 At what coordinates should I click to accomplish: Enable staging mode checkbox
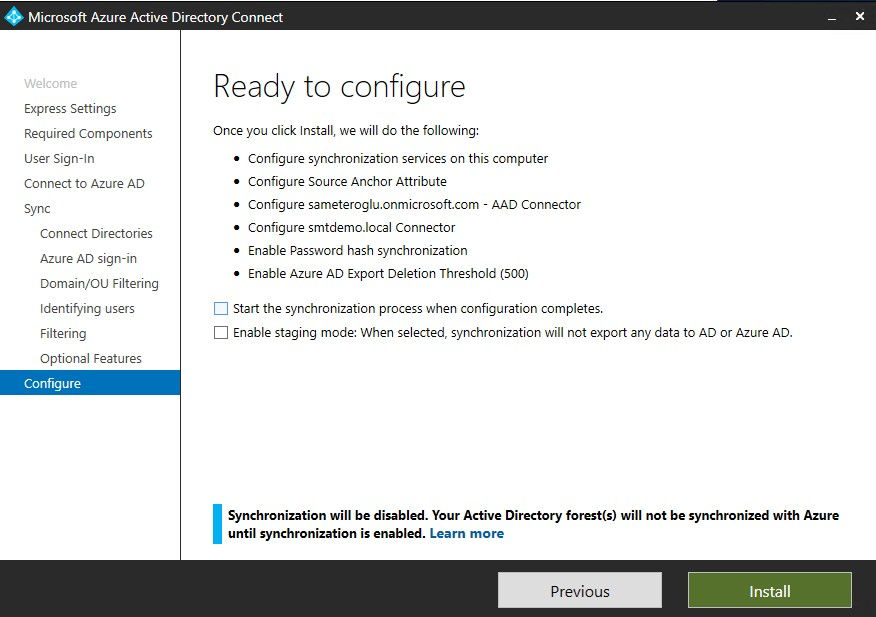(x=221, y=333)
